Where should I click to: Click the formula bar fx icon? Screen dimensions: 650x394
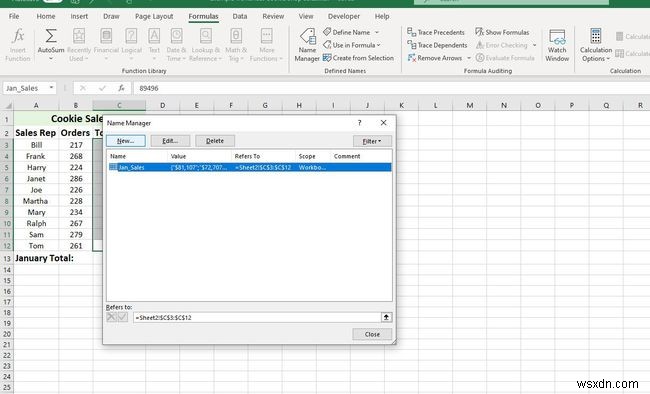[x=121, y=88]
